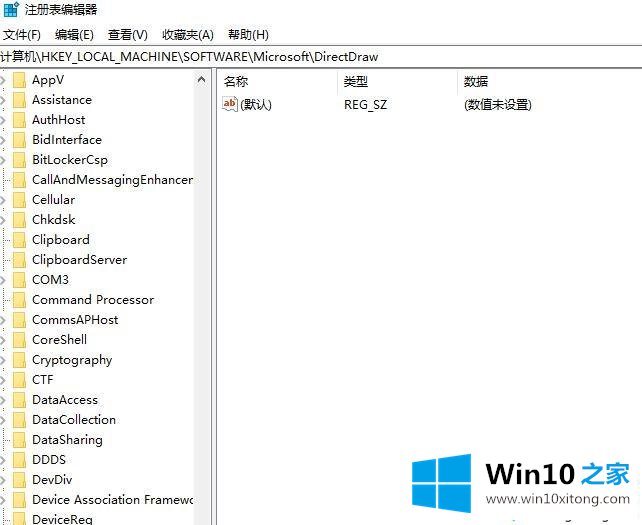Select the DDDS folder icon
The width and height of the screenshot is (642, 525).
(x=19, y=460)
